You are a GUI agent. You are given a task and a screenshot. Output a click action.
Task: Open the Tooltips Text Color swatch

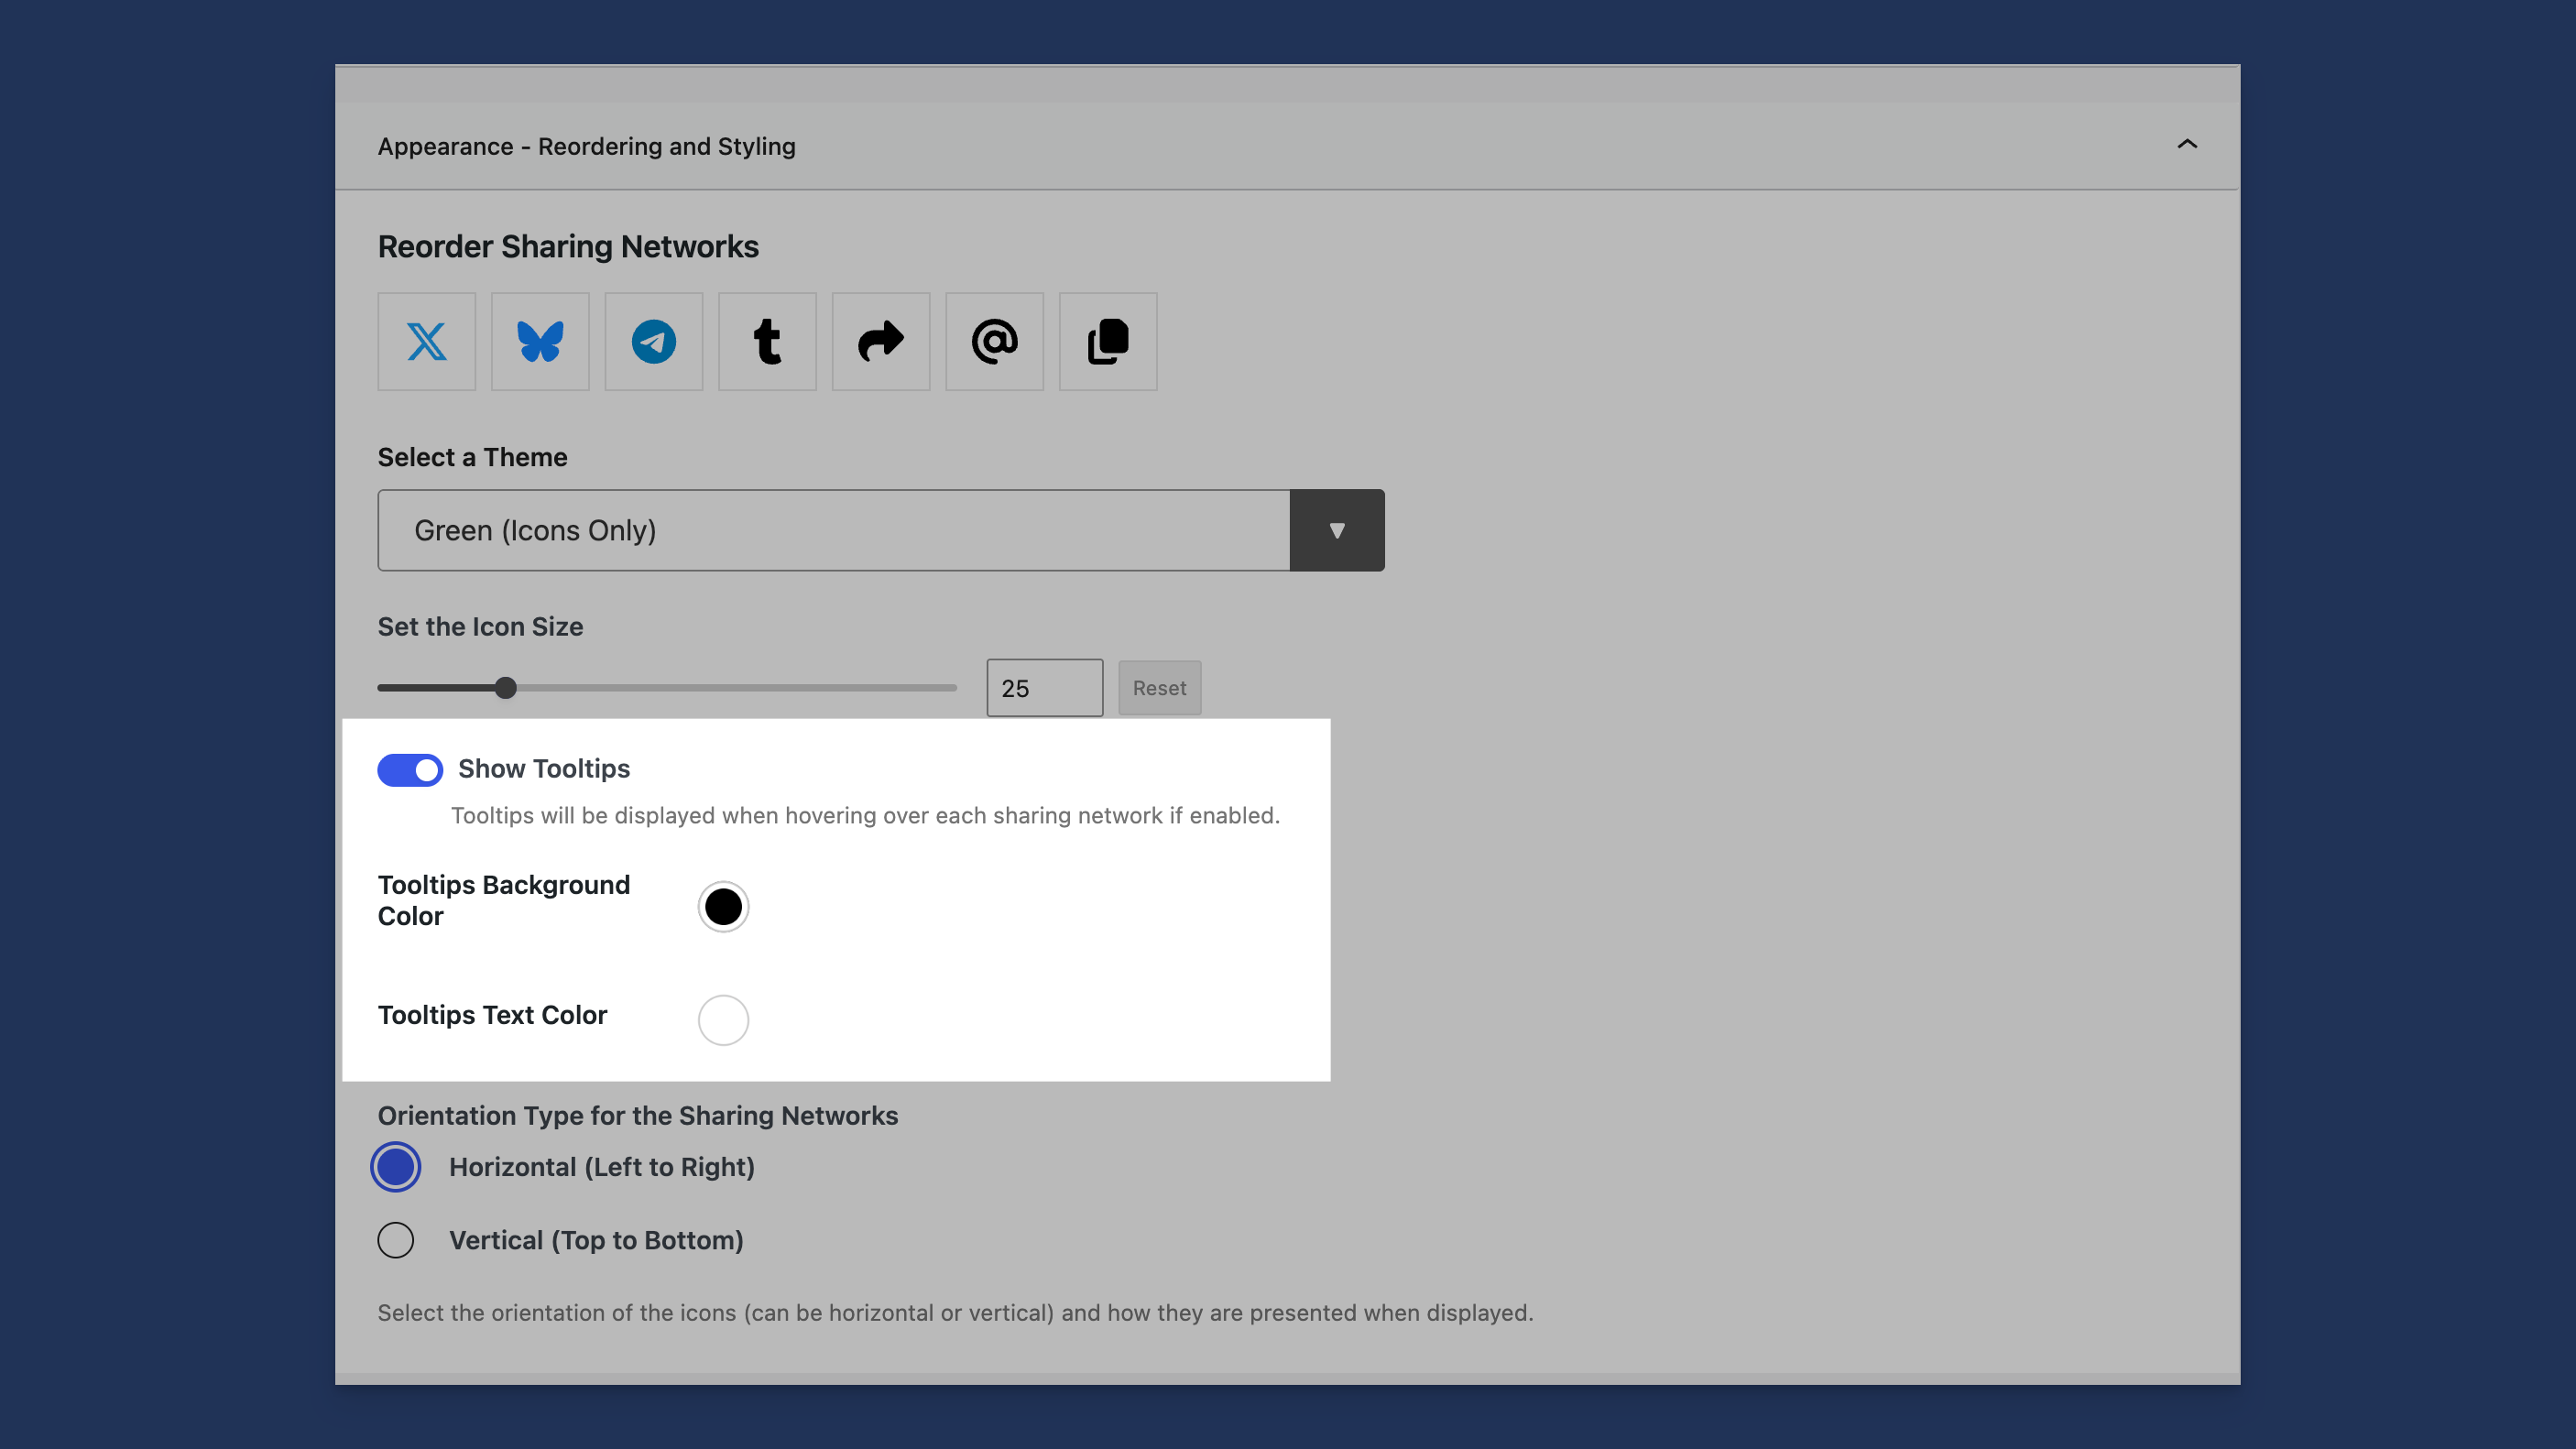point(723,1020)
